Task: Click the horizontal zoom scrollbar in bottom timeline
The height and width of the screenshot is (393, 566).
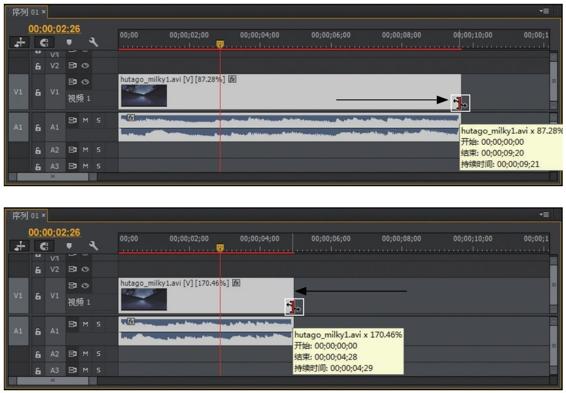Action: pos(53,380)
